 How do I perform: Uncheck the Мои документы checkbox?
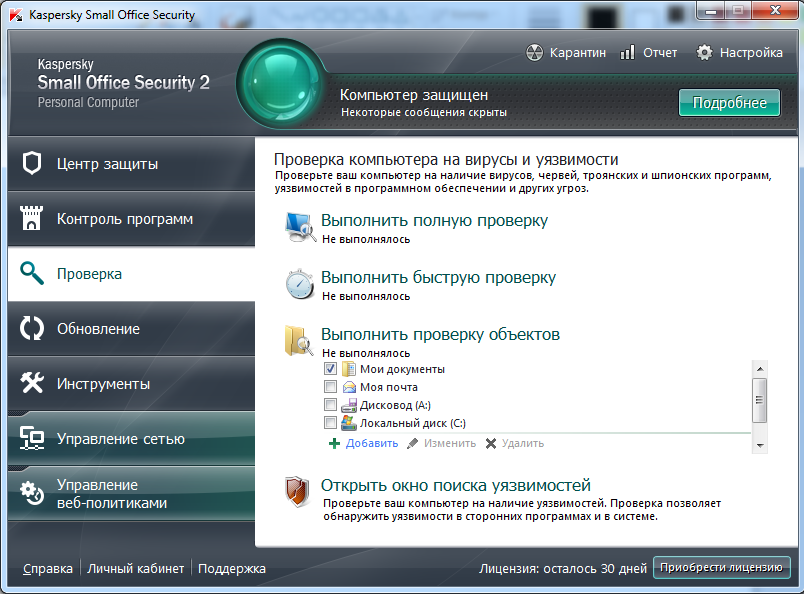tap(330, 369)
